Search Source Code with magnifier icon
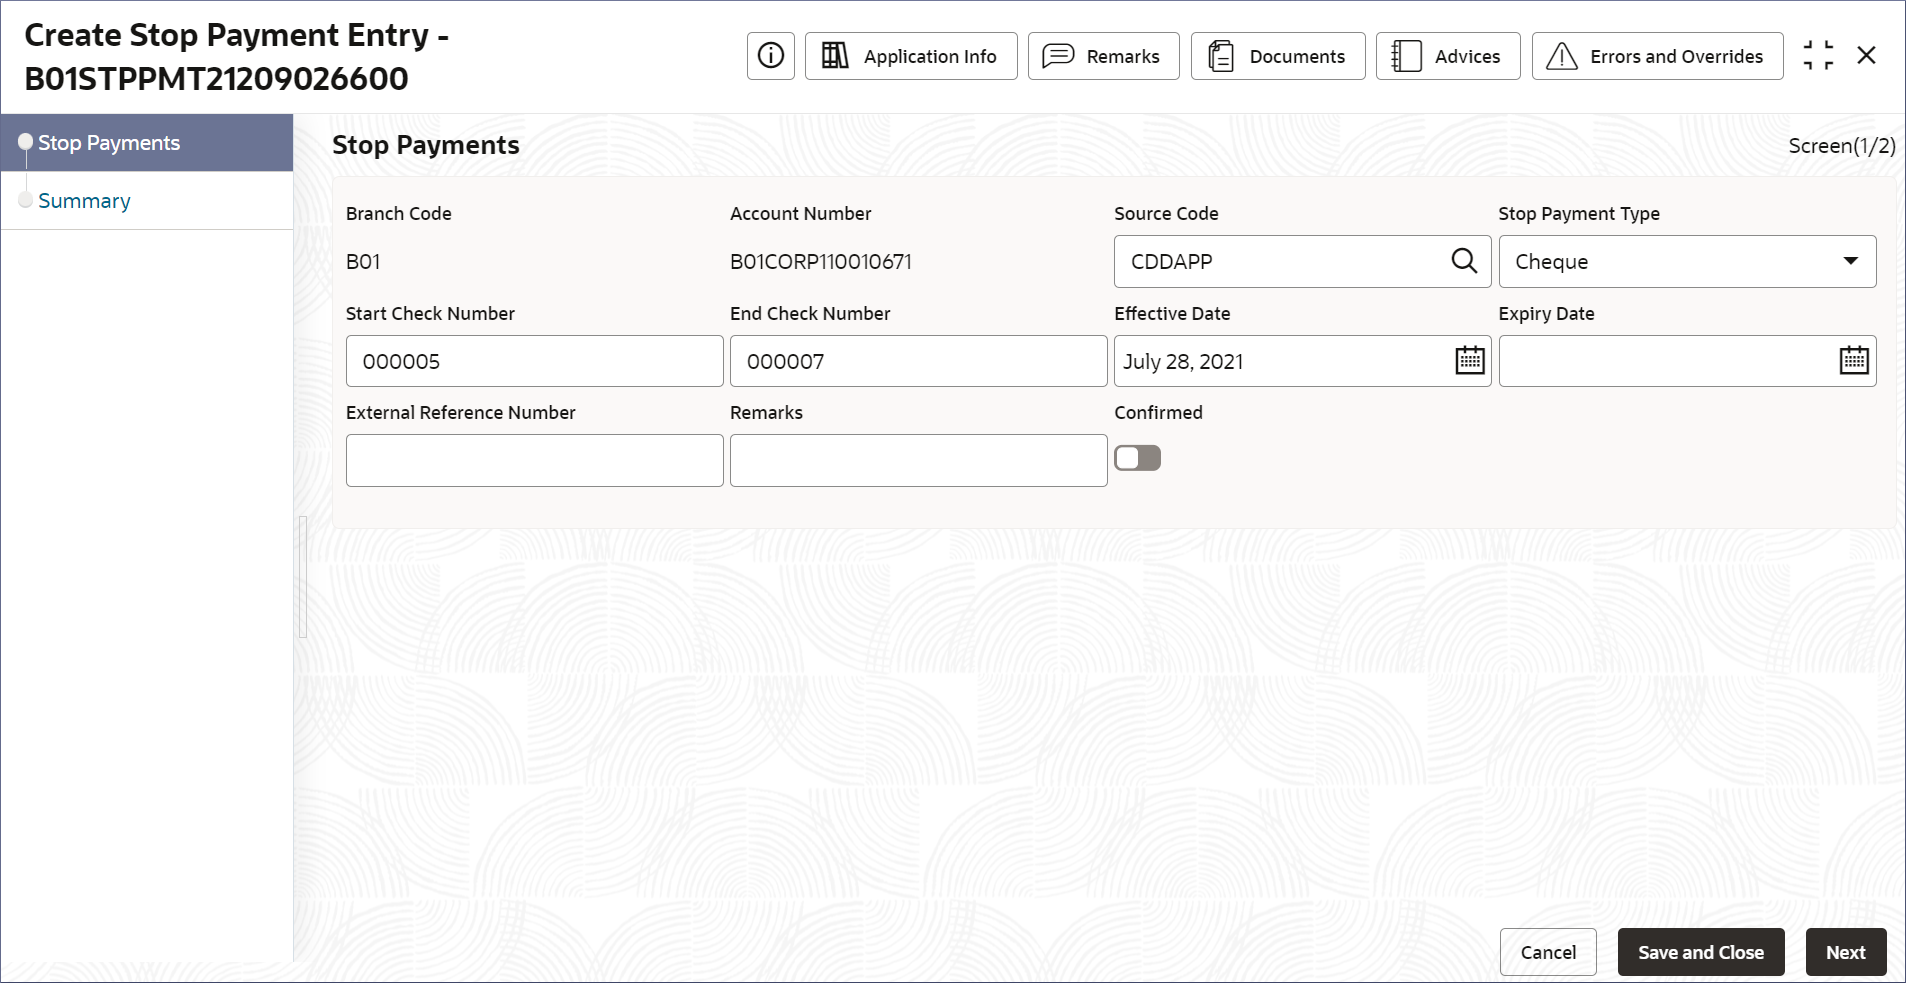 [x=1463, y=261]
